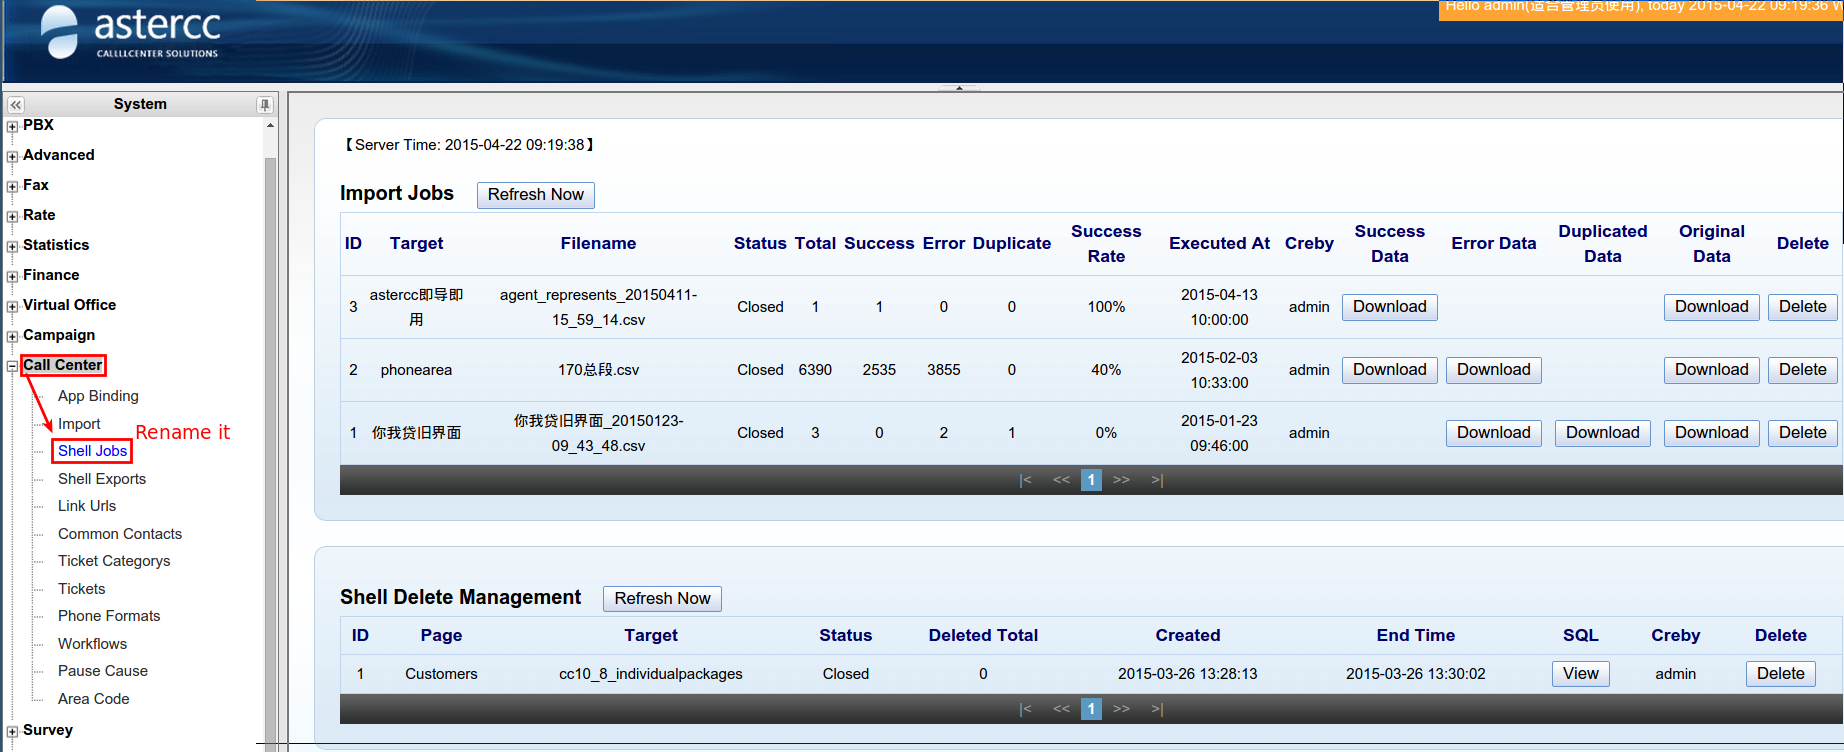Click the scroll-up arrow in sidebar tree
1844x752 pixels.
point(270,126)
